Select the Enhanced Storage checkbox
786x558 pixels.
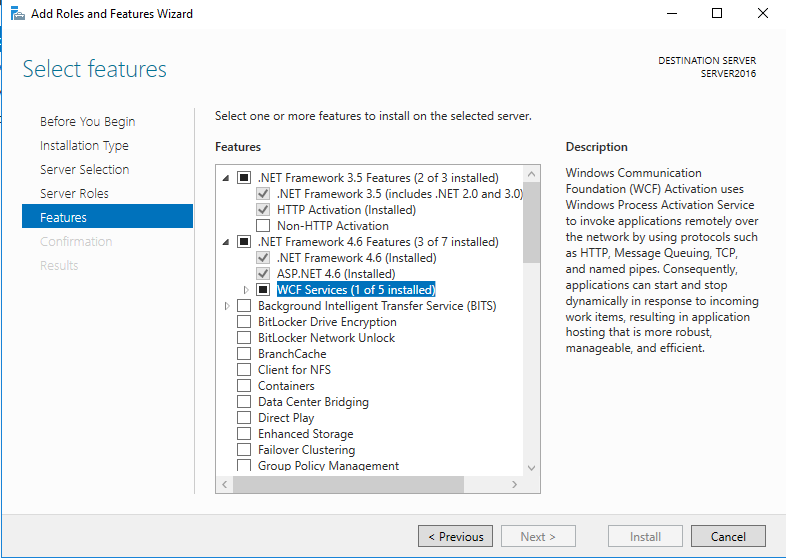pyautogui.click(x=244, y=434)
